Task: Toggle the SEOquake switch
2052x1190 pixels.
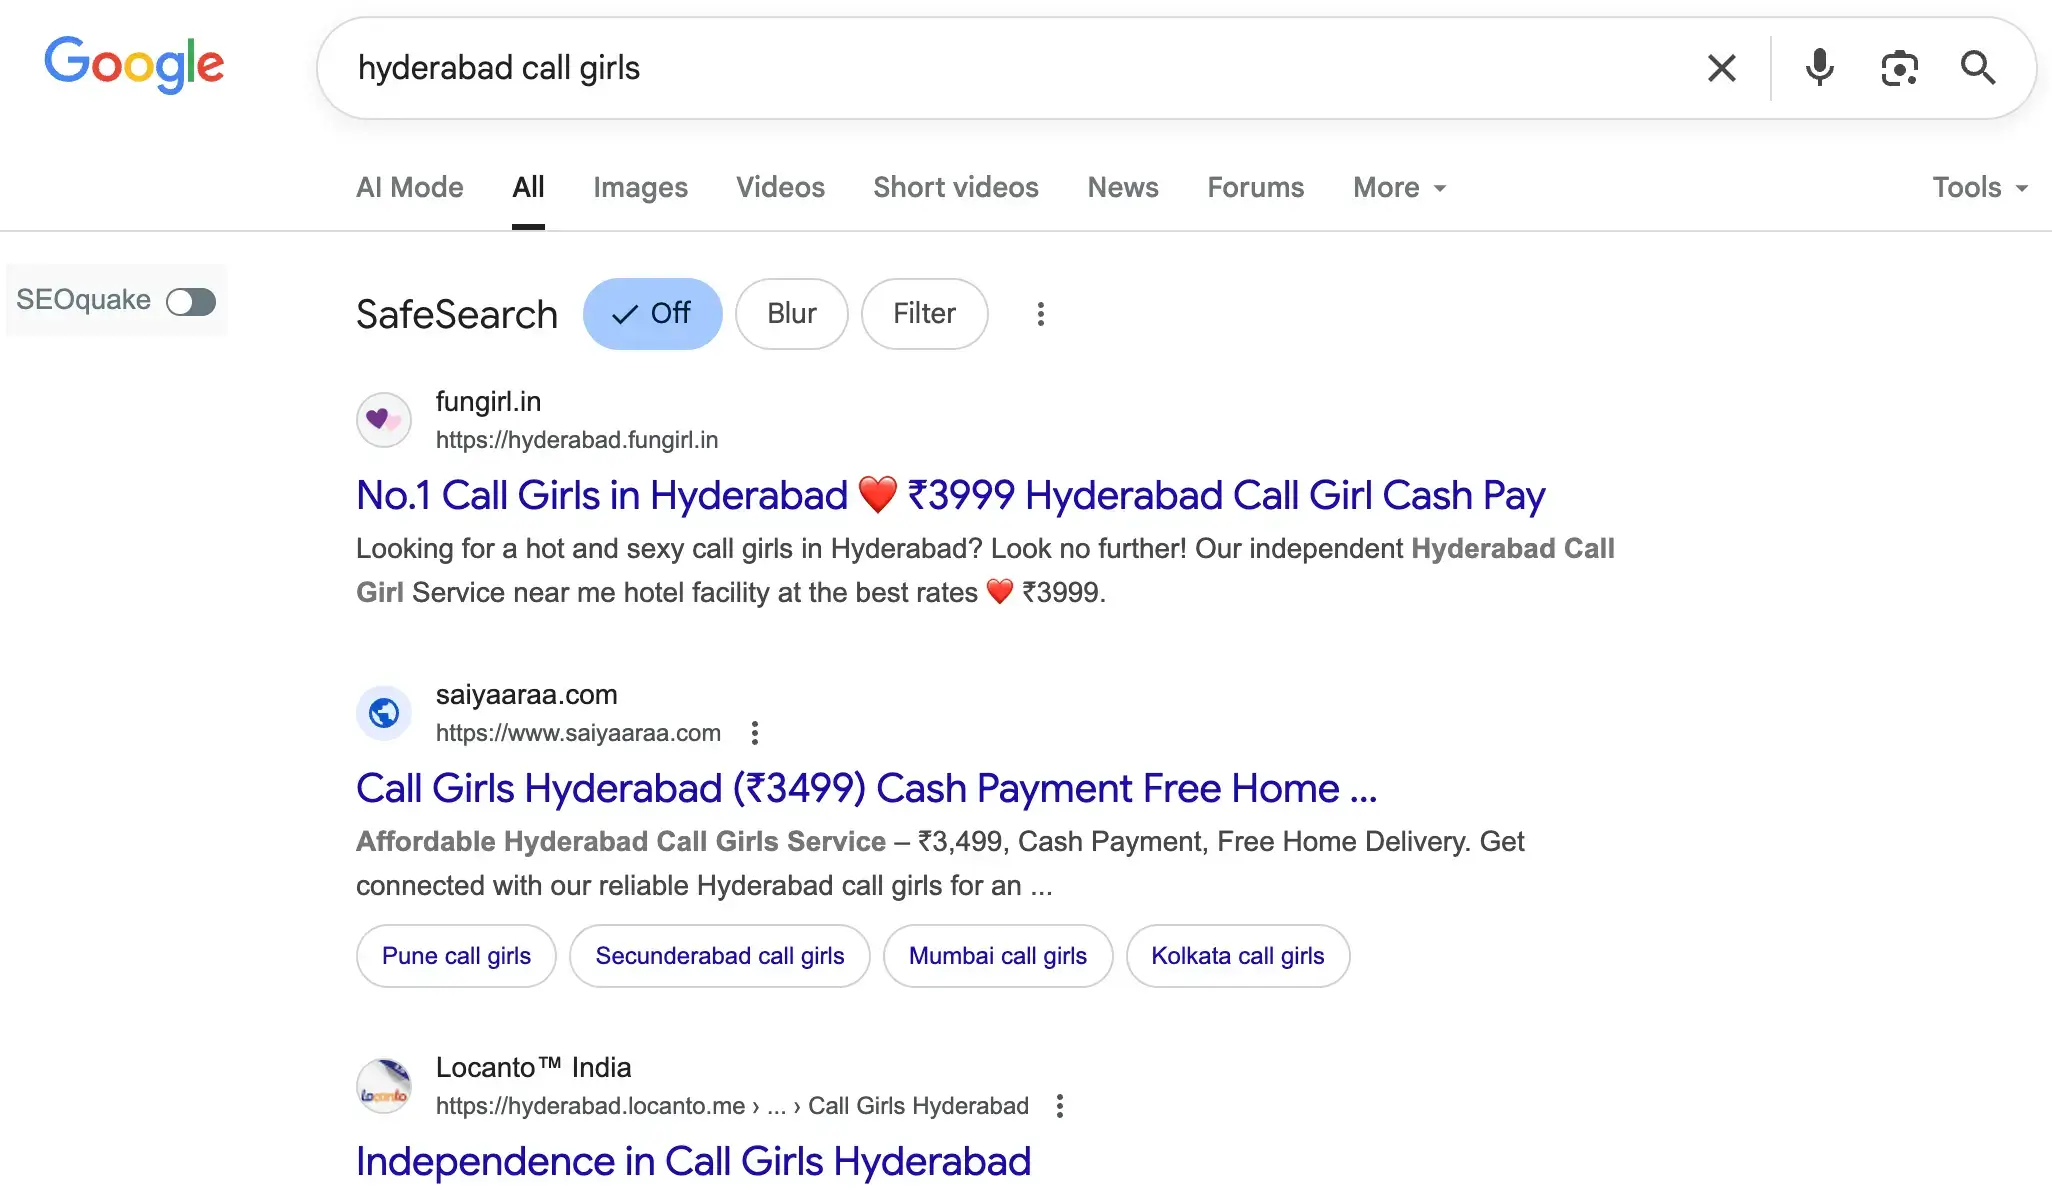Action: click(x=191, y=301)
